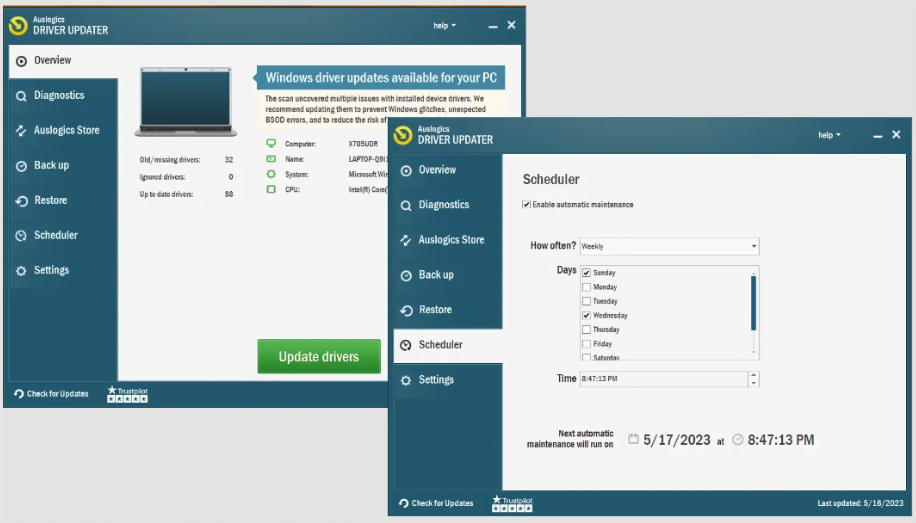The width and height of the screenshot is (916, 523).
Task: Click Check for Updates in back window
Action: [51, 394]
